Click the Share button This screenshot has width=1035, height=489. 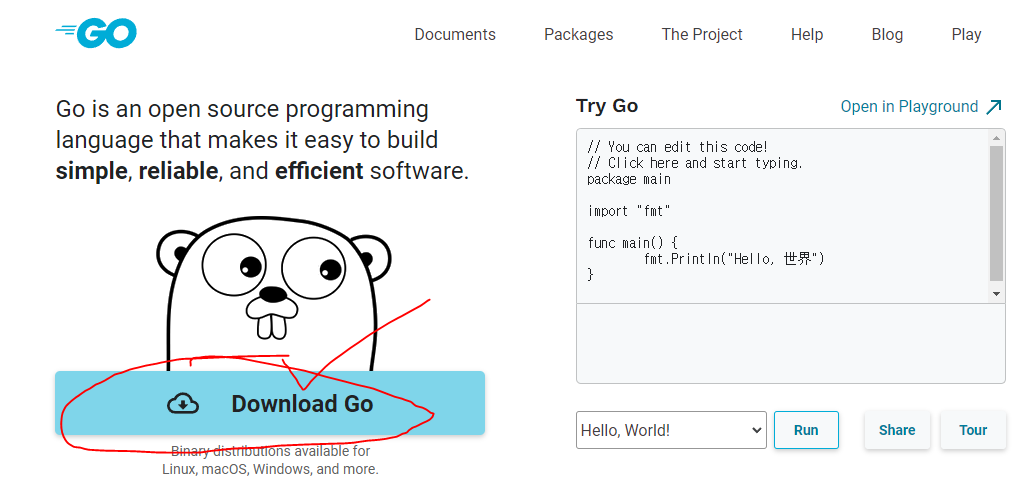tap(897, 430)
